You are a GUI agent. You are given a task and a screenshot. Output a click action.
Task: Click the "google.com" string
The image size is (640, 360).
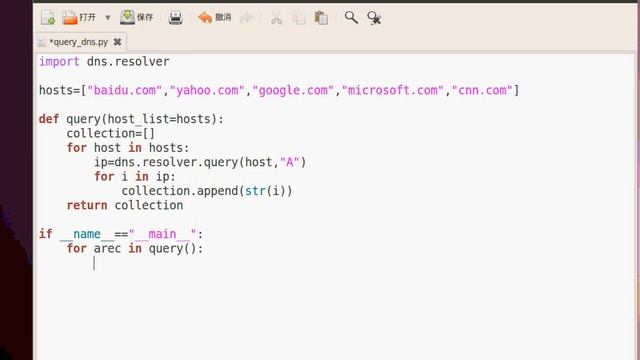[293, 90]
